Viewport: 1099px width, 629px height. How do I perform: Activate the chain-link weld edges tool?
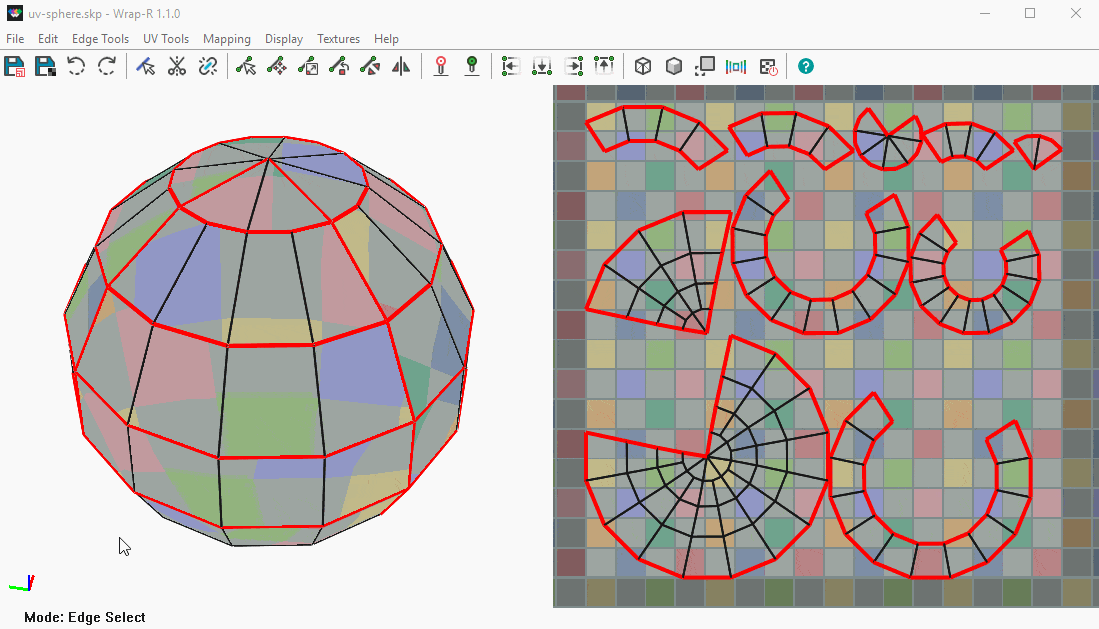[208, 67]
